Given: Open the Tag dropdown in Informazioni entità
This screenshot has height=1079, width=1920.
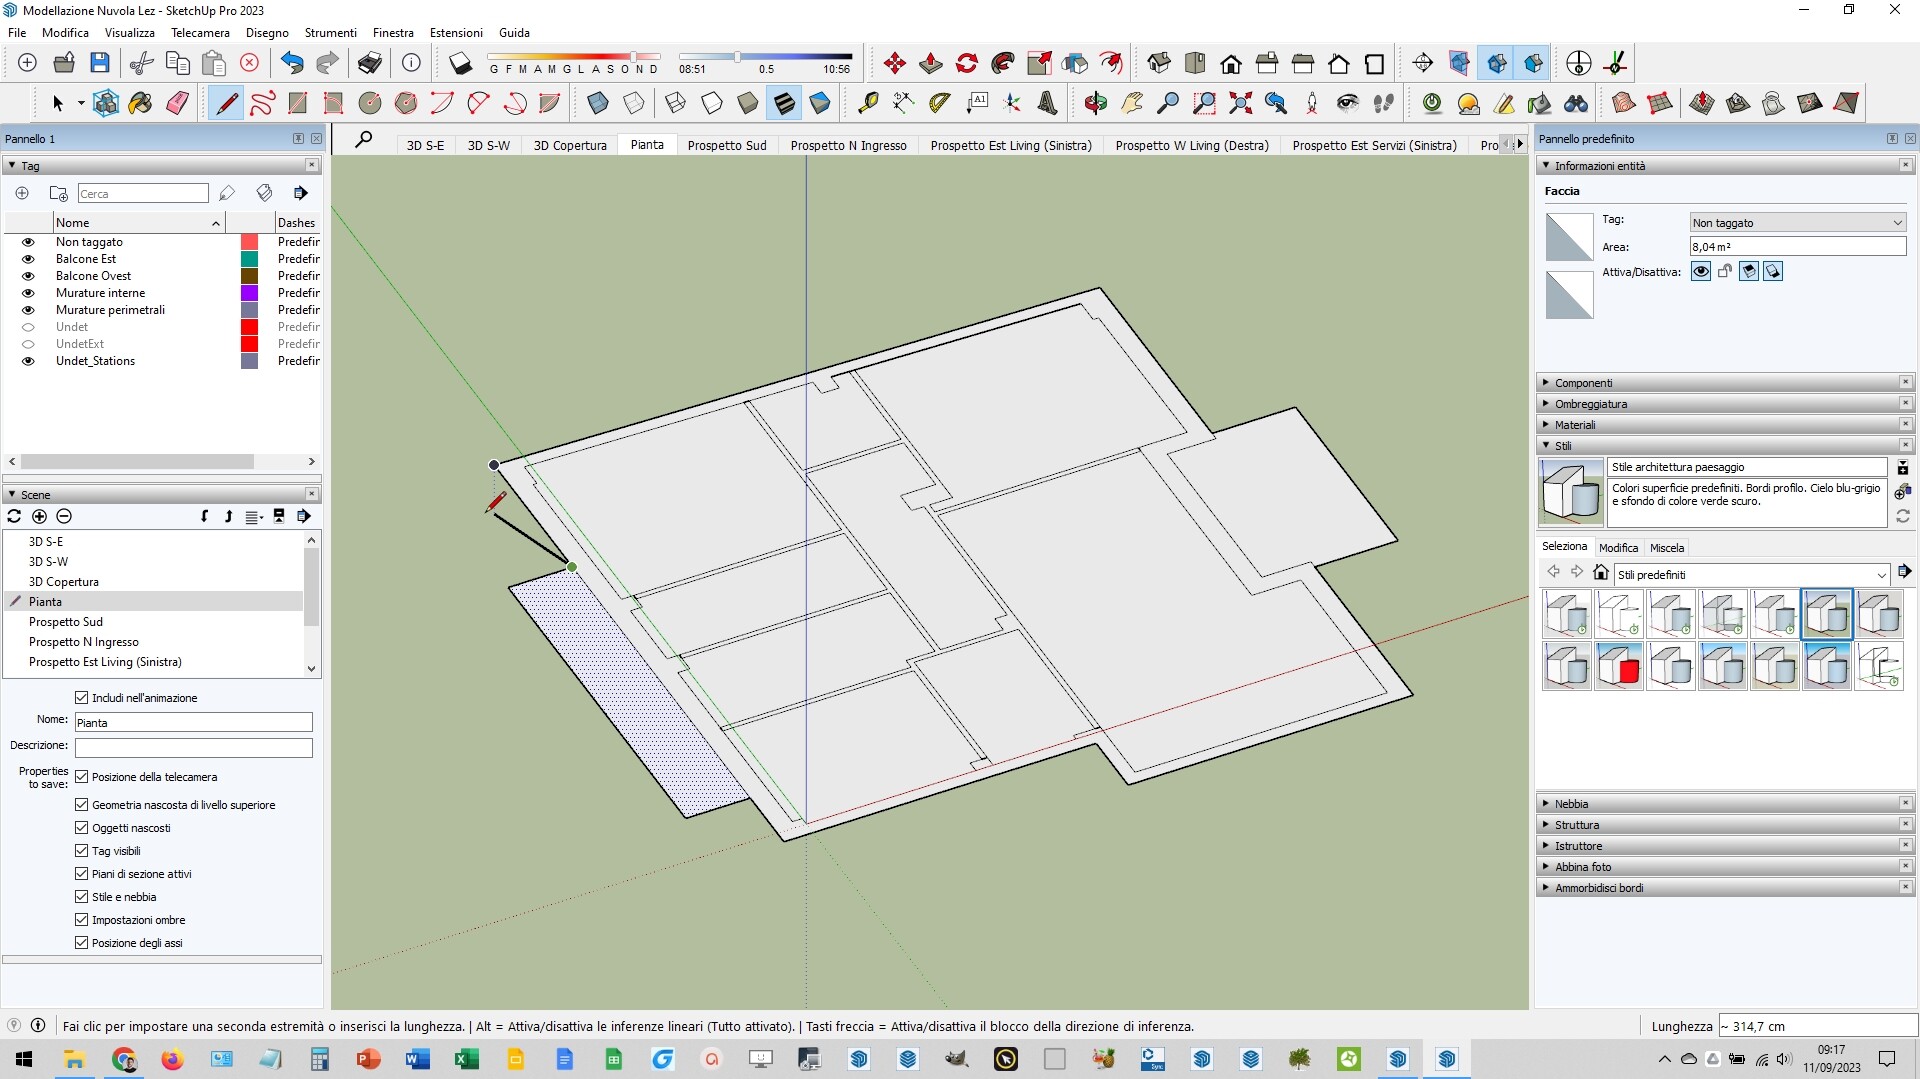Looking at the screenshot, I should 1796,223.
